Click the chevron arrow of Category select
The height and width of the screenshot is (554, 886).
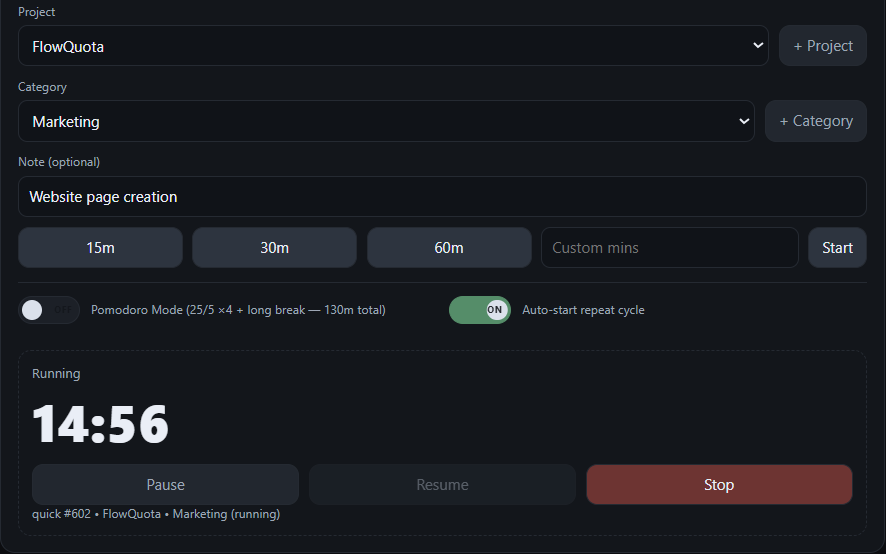(744, 121)
